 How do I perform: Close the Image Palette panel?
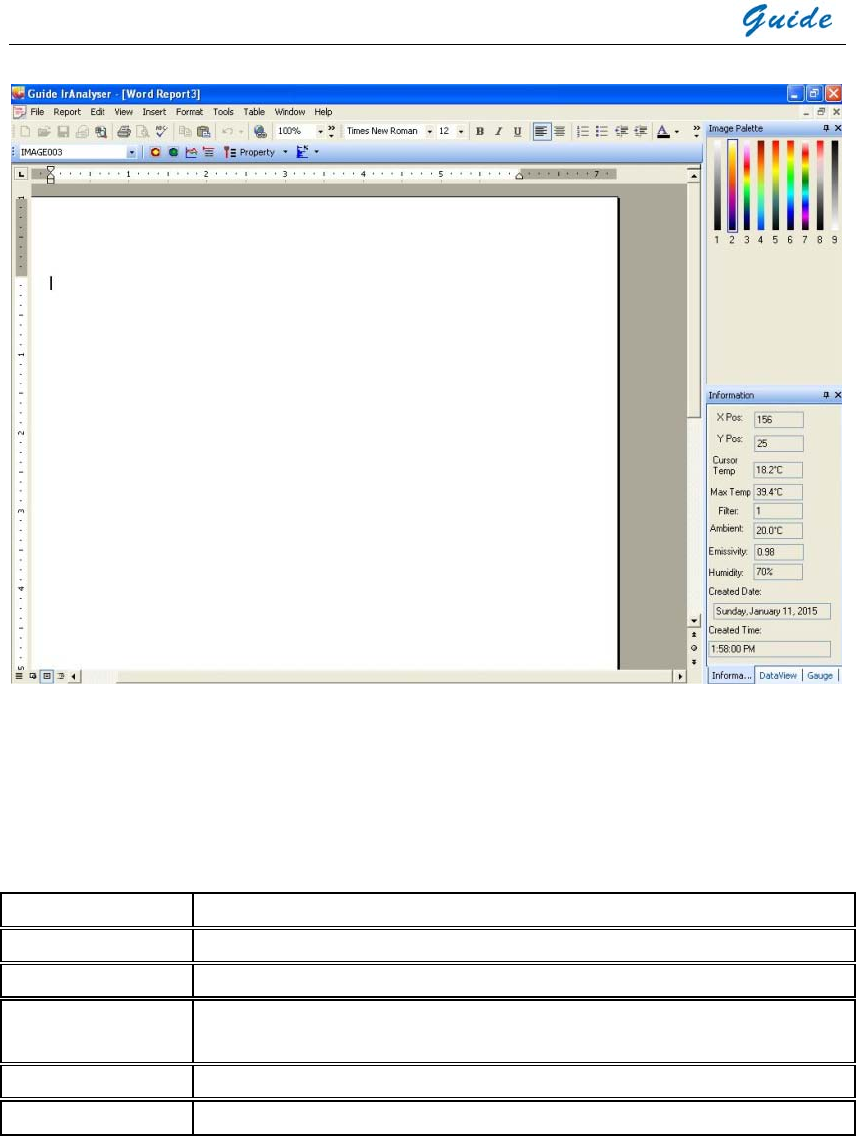click(838, 128)
